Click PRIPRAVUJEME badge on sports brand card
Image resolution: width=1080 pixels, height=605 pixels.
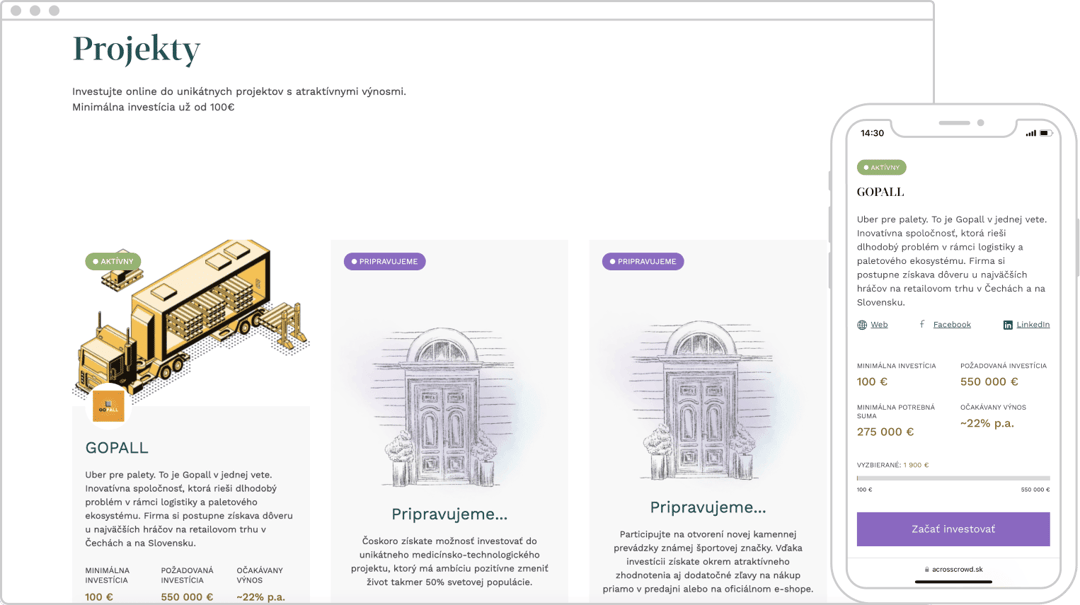(x=643, y=261)
